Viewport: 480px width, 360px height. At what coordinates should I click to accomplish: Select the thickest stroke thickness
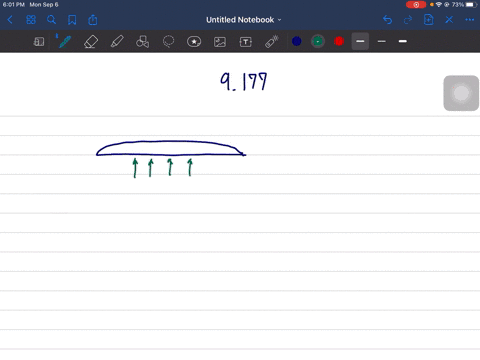pos(403,41)
